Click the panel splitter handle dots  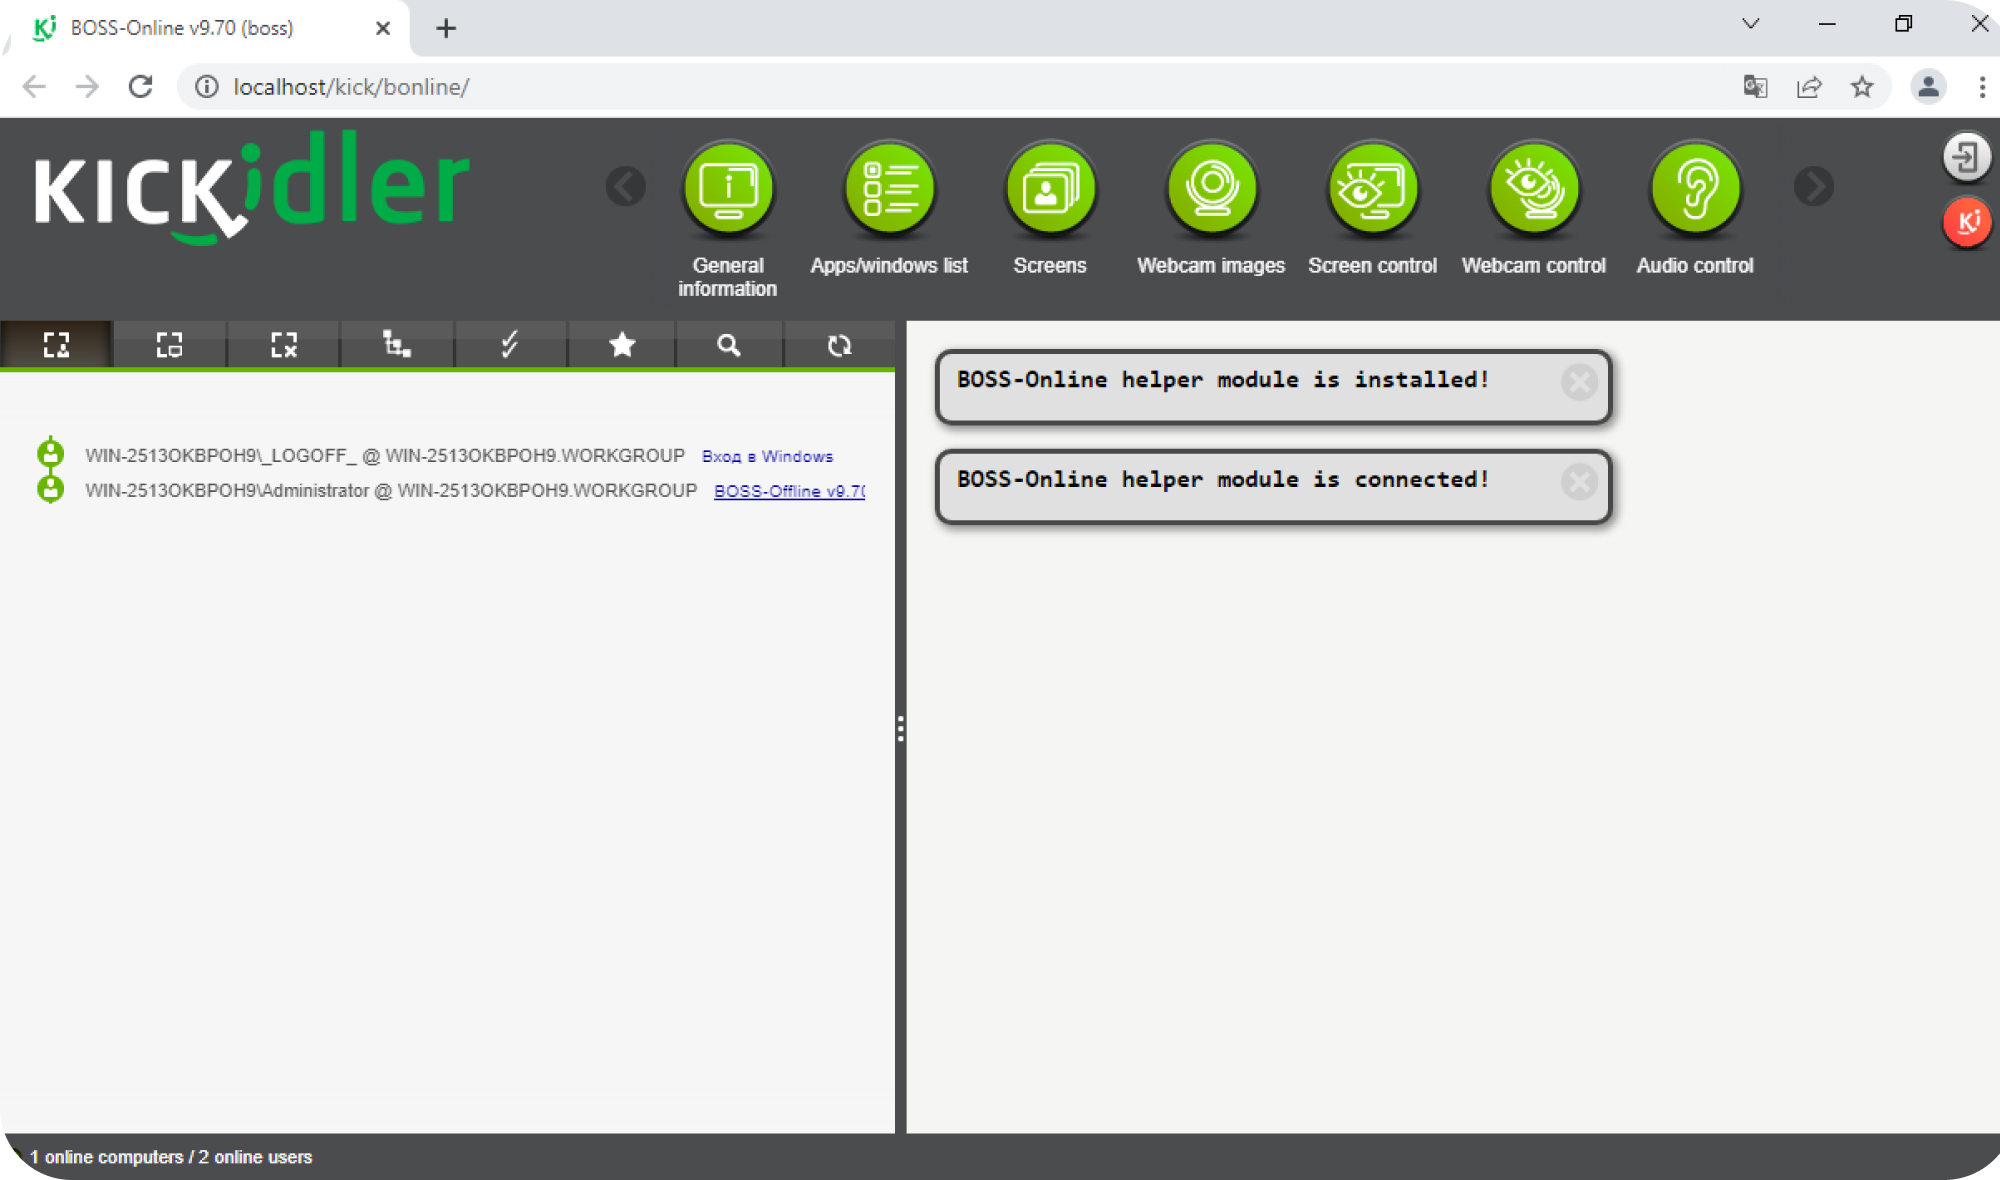click(901, 729)
